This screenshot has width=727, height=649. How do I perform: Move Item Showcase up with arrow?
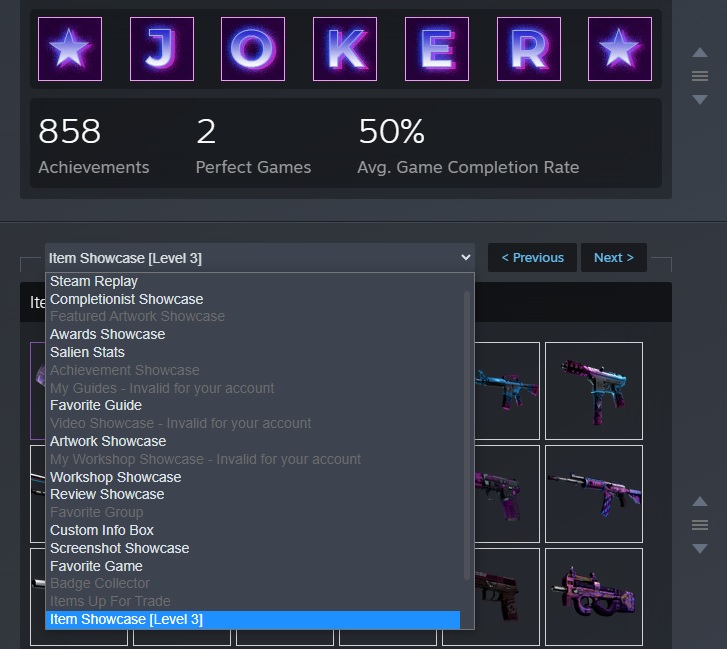(x=700, y=501)
